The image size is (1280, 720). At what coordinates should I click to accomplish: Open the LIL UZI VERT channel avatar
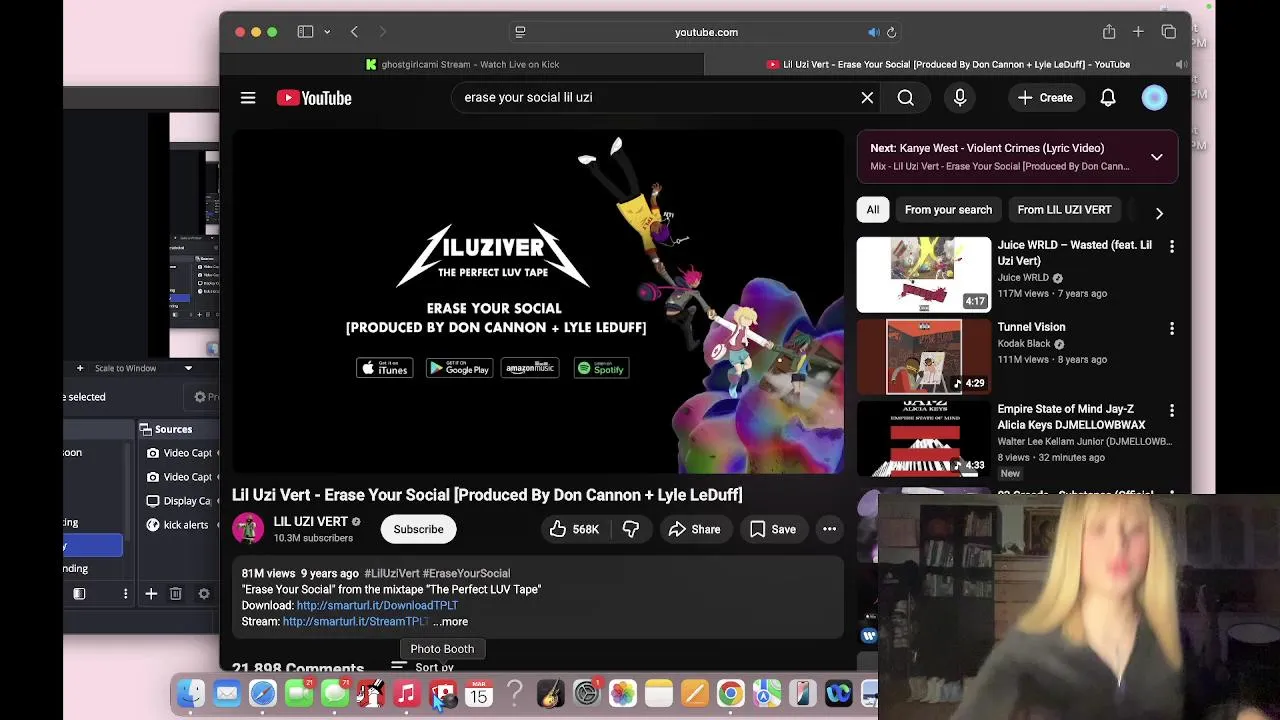248,529
